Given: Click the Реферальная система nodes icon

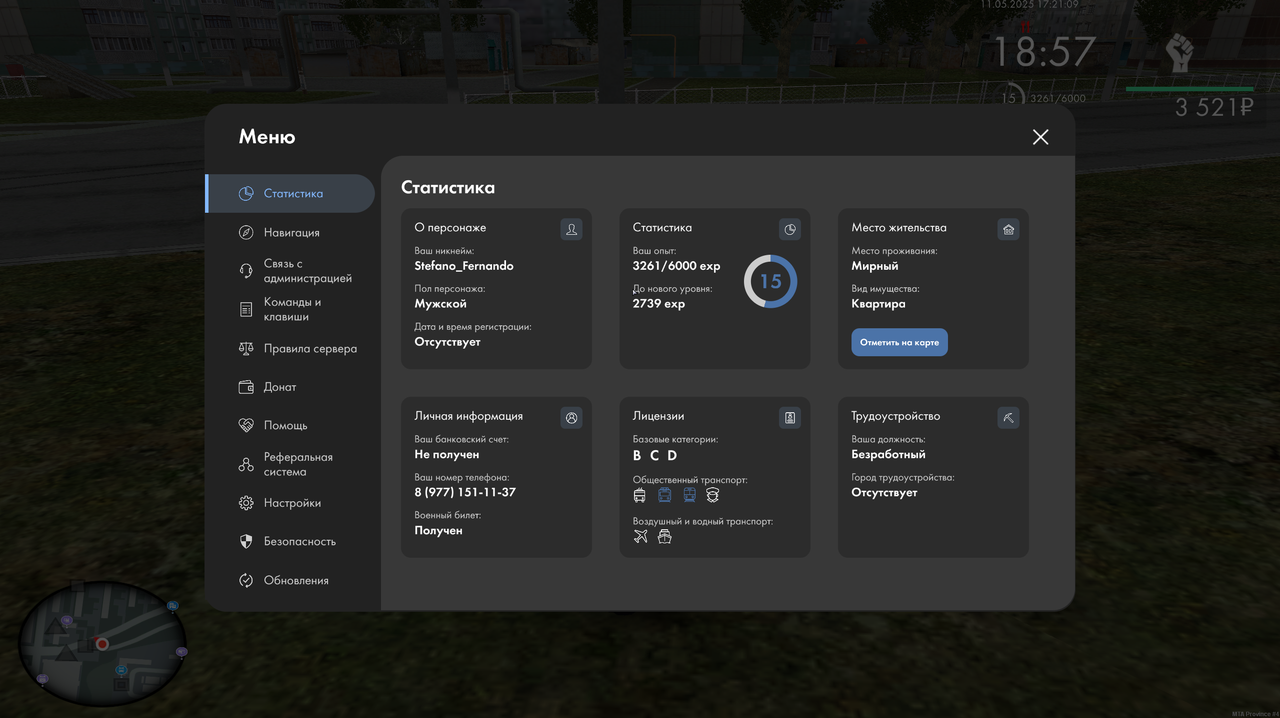Looking at the screenshot, I should coord(246,464).
